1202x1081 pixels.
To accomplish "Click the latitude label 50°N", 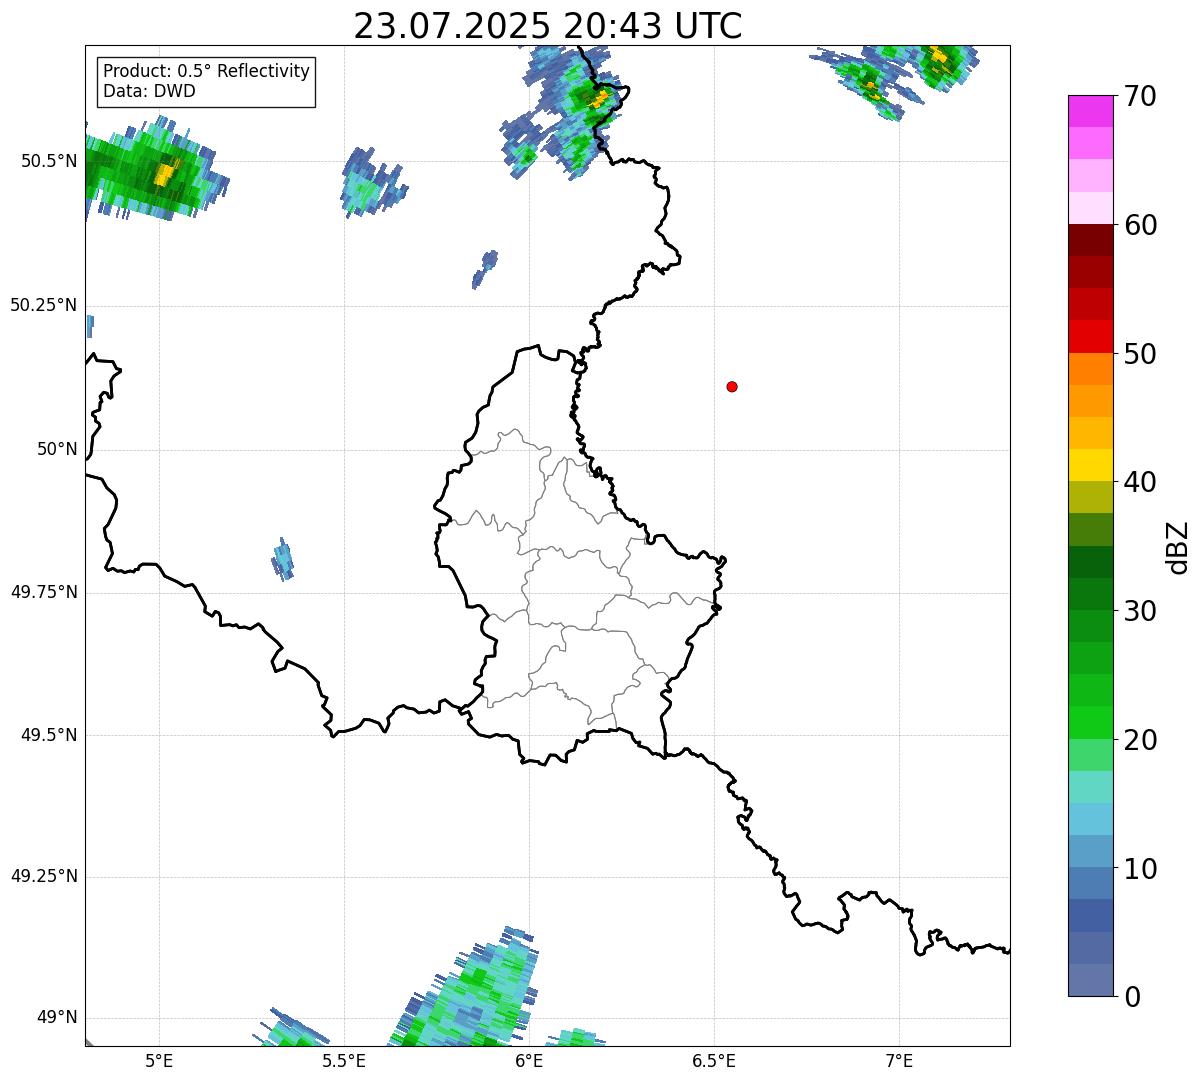I will 57,449.
